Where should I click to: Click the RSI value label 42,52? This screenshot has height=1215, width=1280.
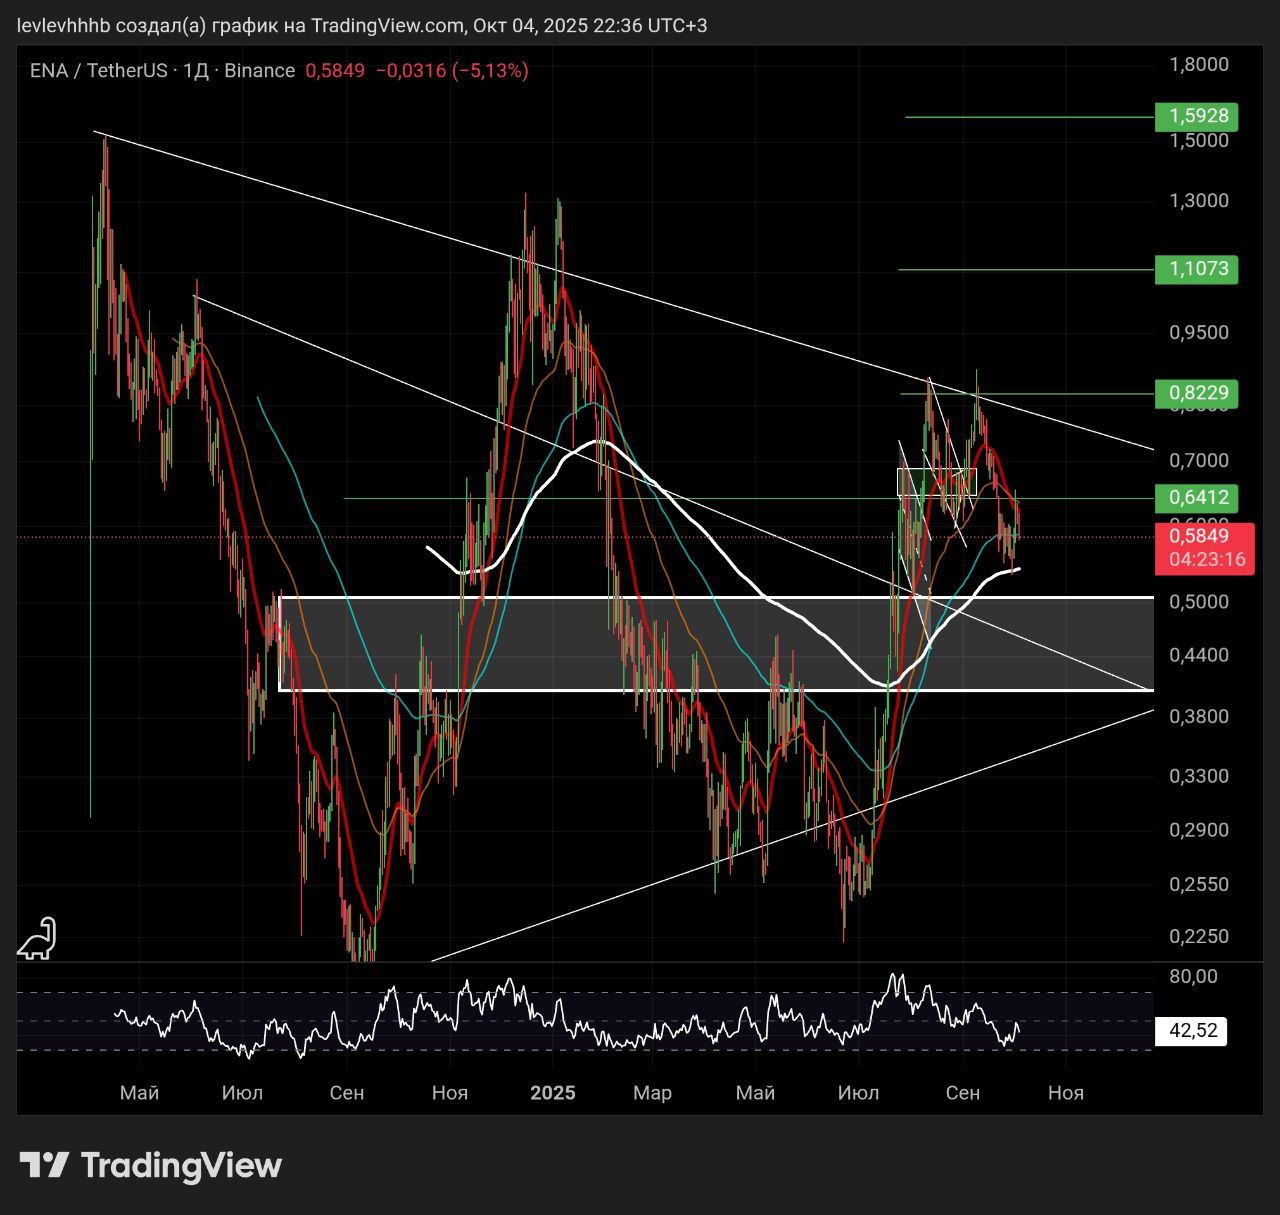1192,1030
